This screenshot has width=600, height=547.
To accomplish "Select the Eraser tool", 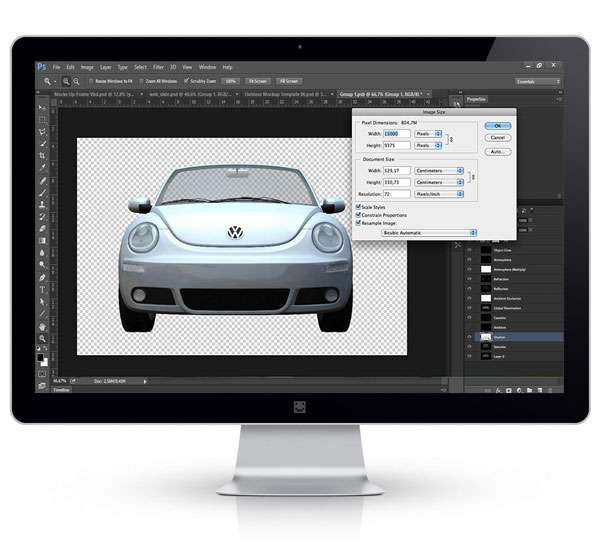I will click(x=42, y=229).
